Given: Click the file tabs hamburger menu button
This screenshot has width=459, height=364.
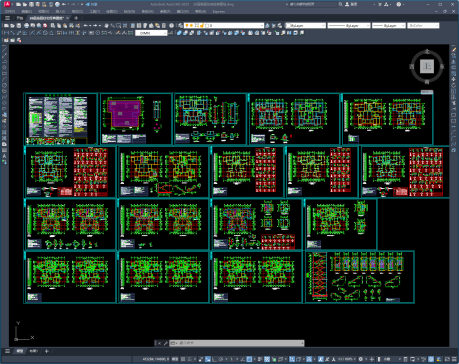Looking at the screenshot, I should 7,18.
